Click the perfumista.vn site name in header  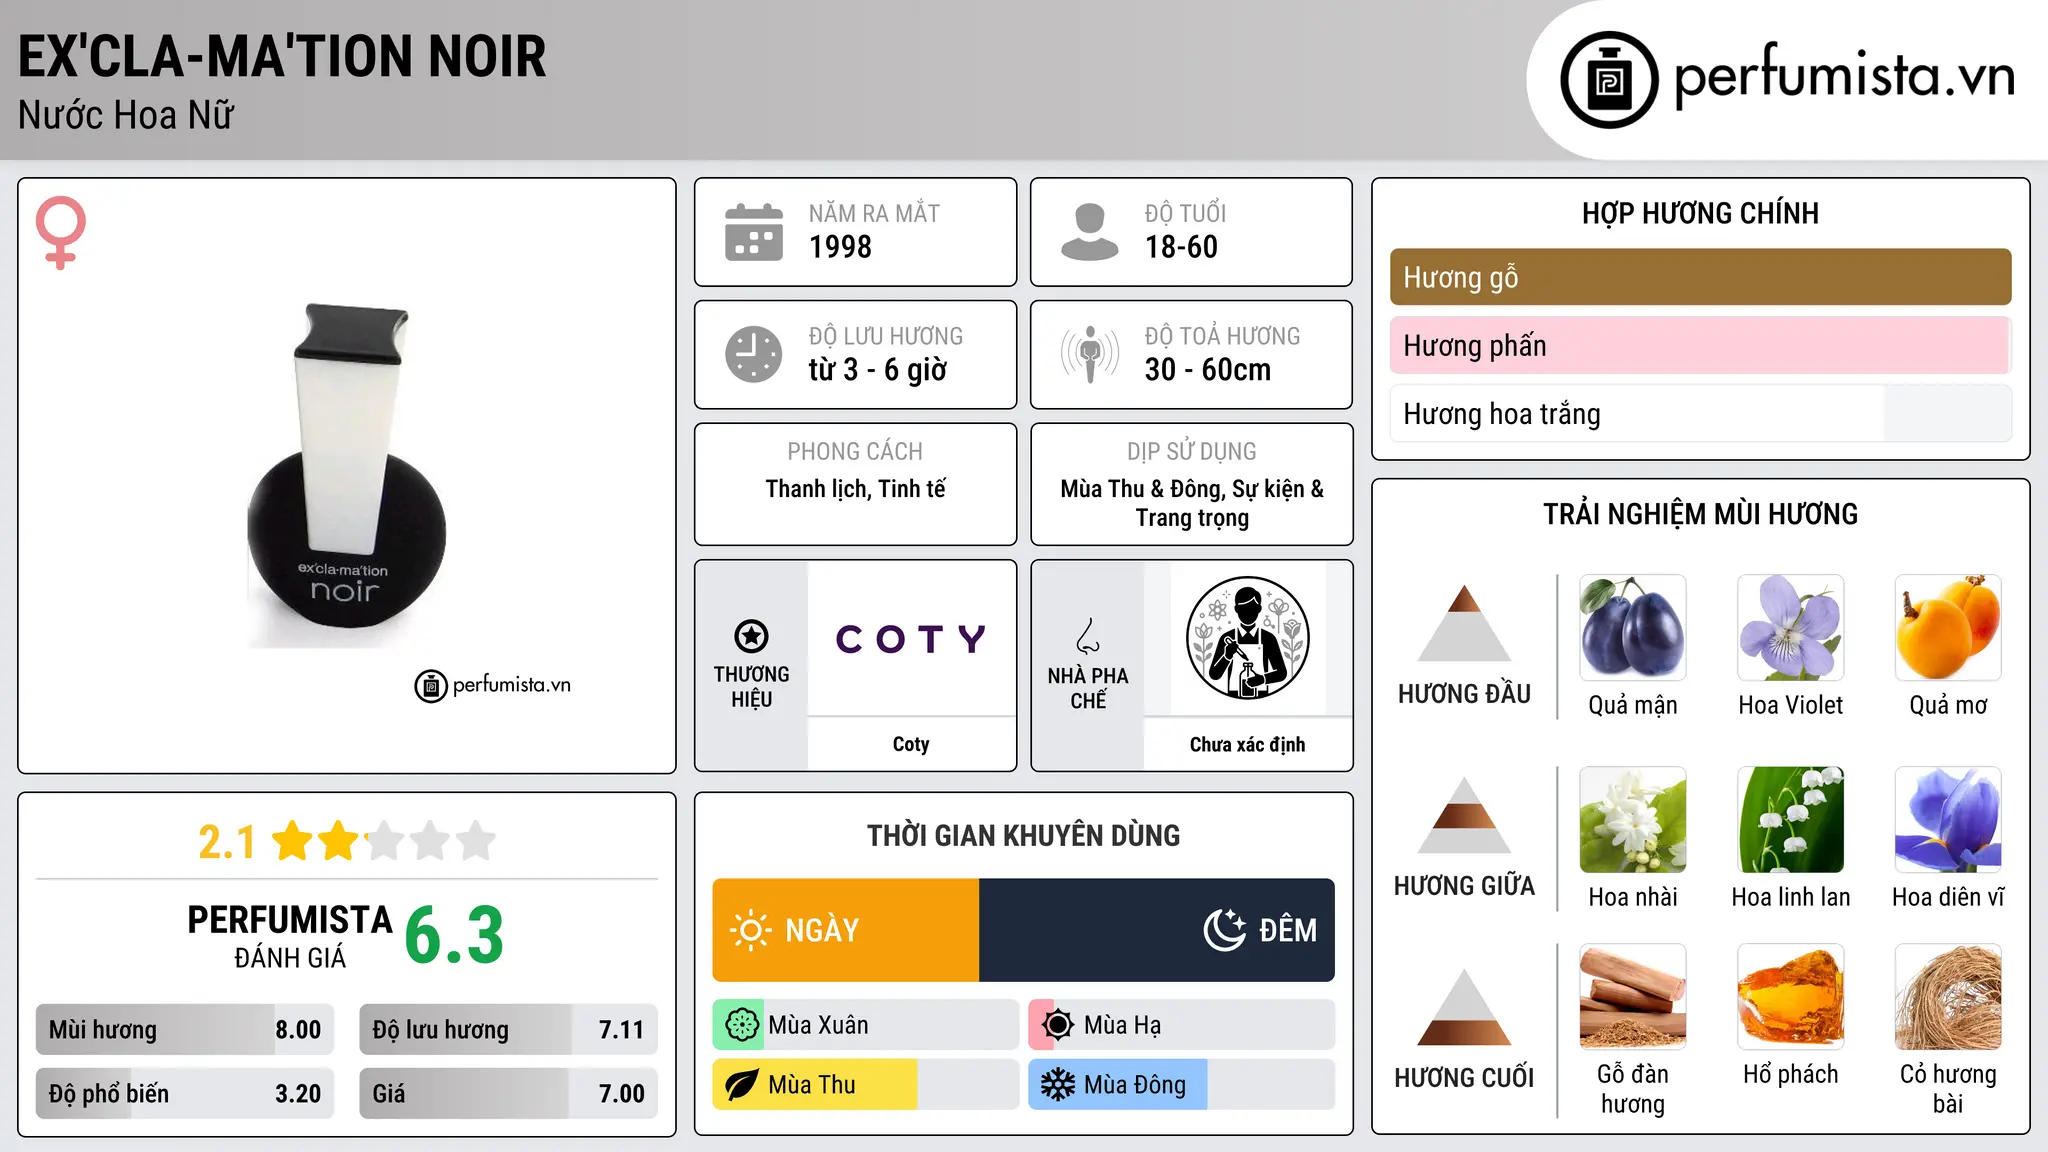click(1844, 77)
